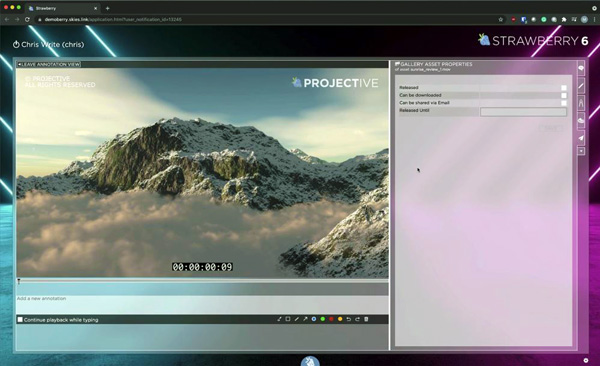Check the Released checkbox

coord(564,88)
